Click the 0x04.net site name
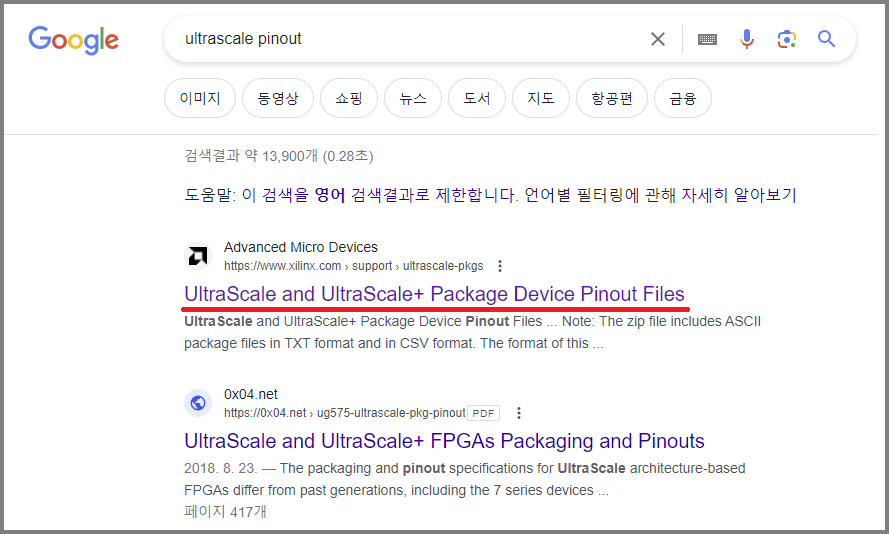 tap(251, 394)
